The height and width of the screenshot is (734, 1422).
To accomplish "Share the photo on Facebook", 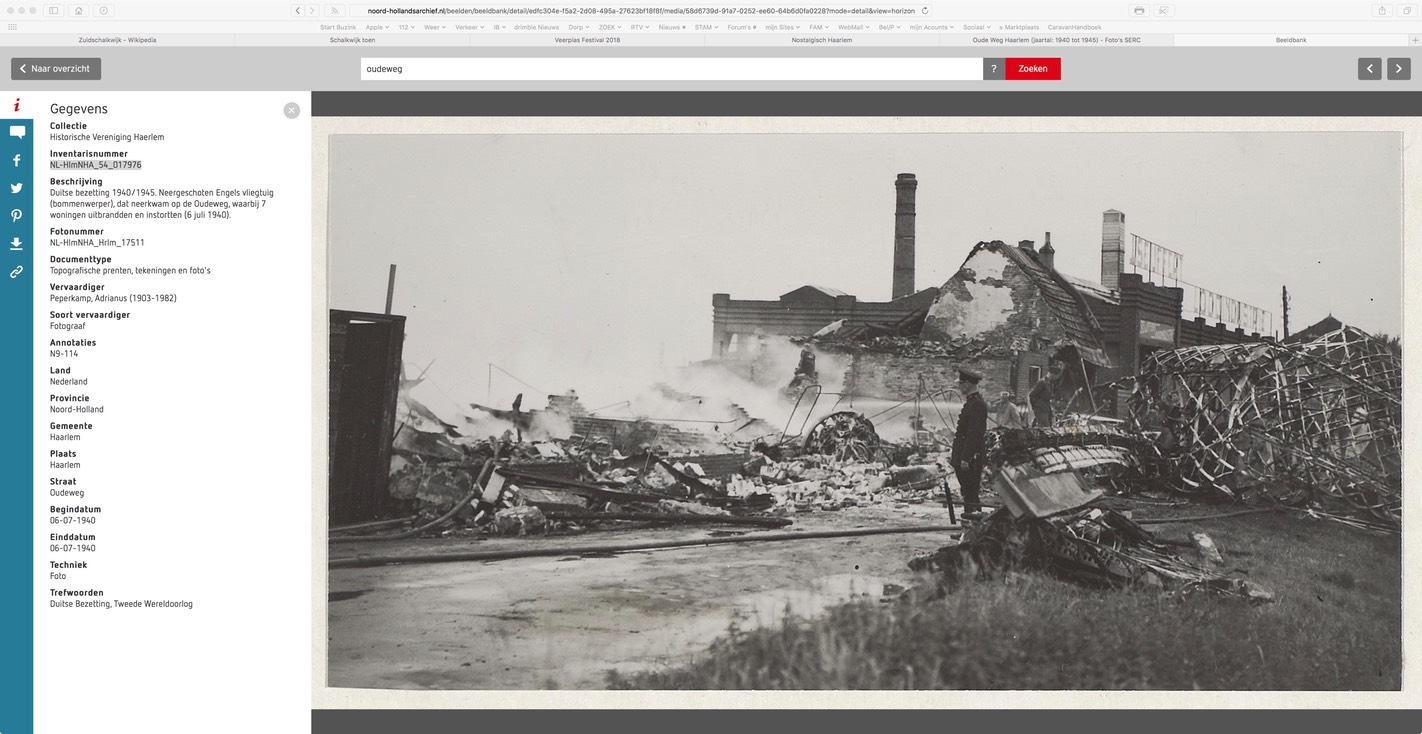I will [x=17, y=160].
